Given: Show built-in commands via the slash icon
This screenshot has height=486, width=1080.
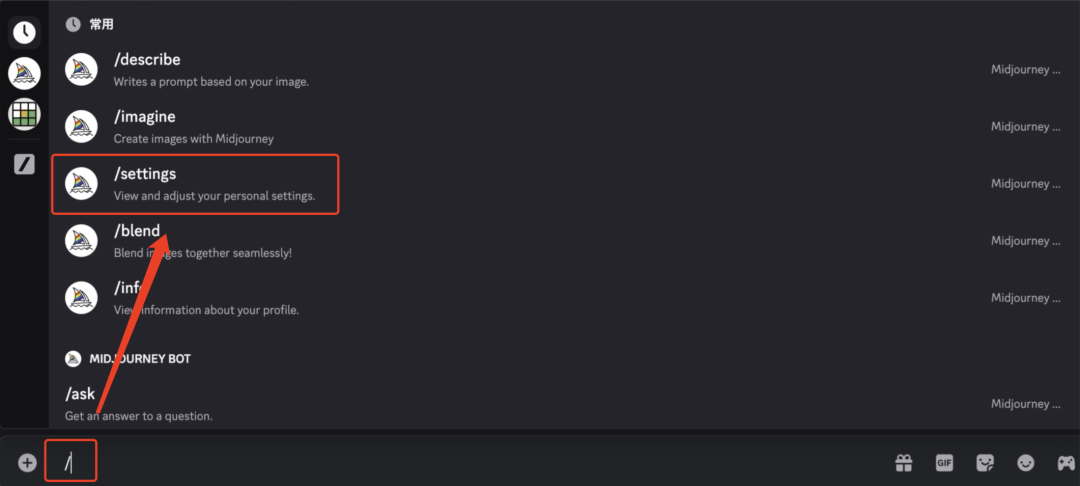Looking at the screenshot, I should tap(24, 164).
